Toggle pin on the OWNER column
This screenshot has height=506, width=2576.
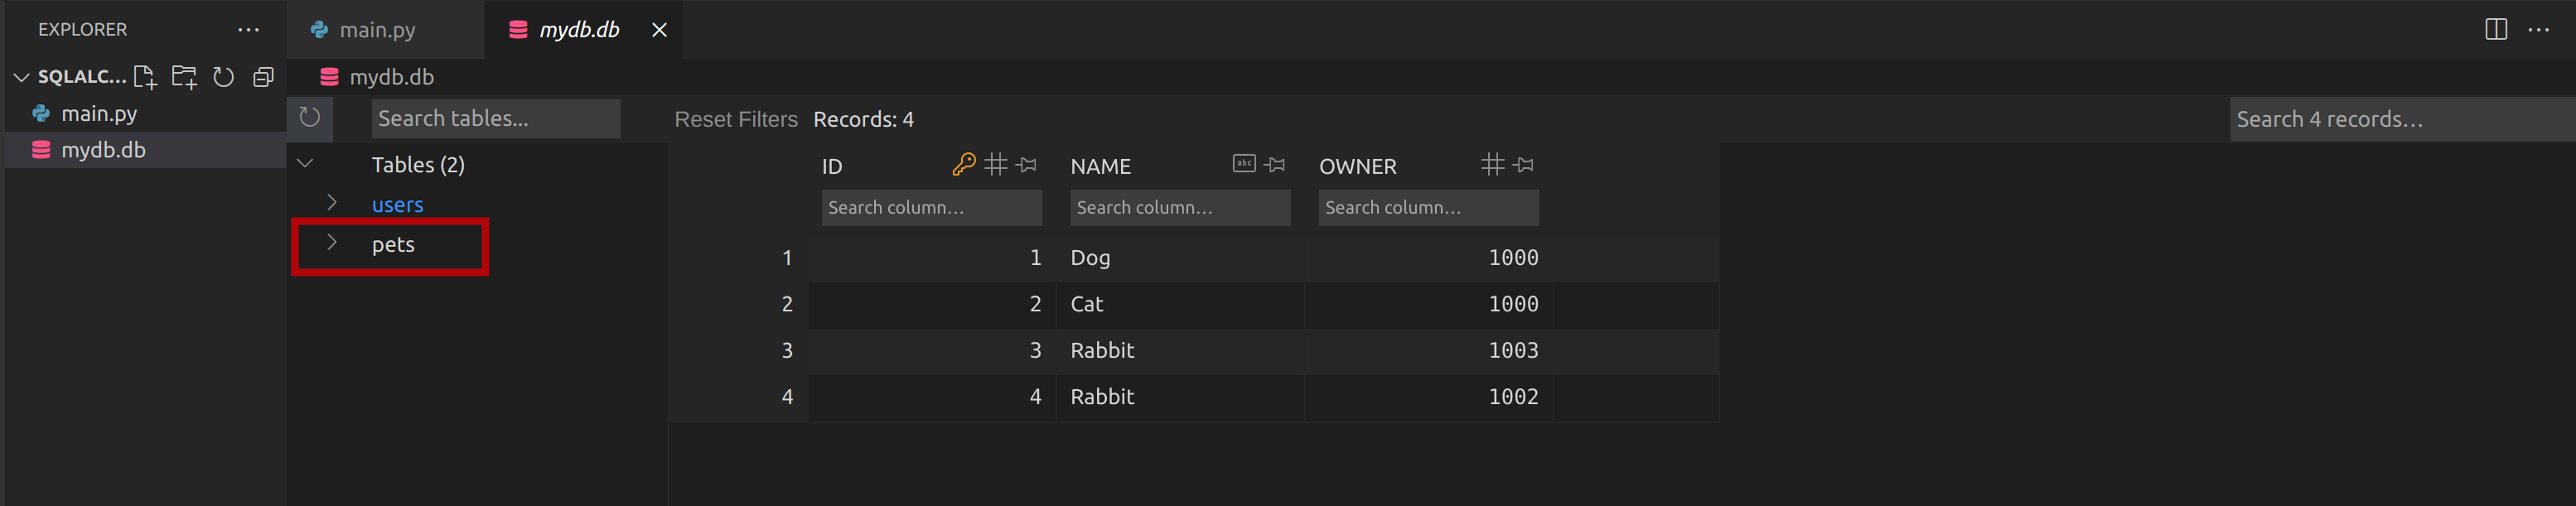(1524, 165)
